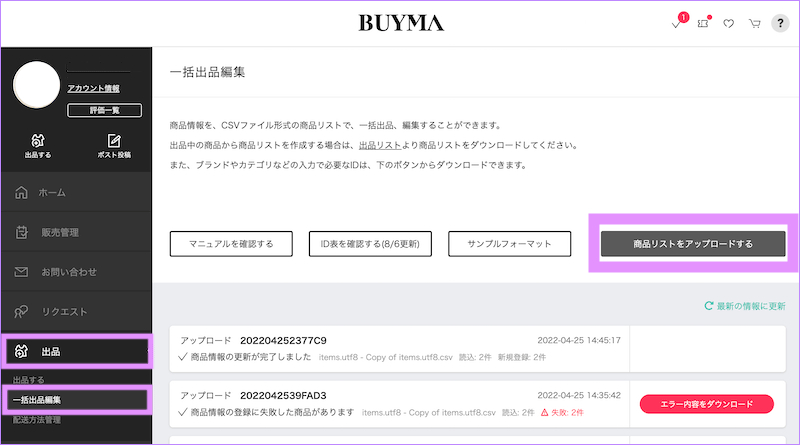Click 商品リストをアップロードする button

tap(693, 244)
